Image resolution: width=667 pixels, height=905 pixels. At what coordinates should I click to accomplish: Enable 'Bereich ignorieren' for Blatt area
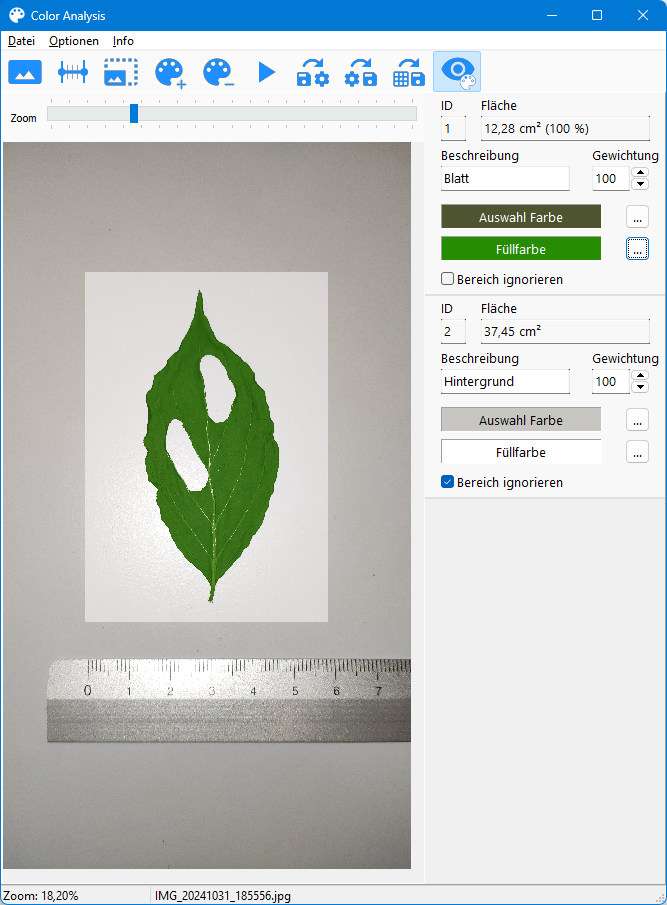click(x=448, y=280)
